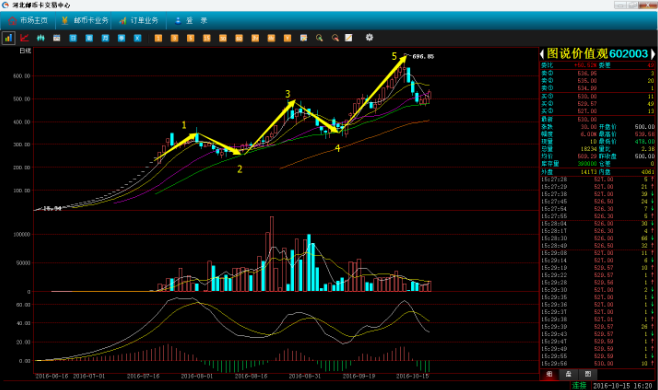This screenshot has width=658, height=390.
Task: Select the first blue period button
Action: [x=73, y=38]
